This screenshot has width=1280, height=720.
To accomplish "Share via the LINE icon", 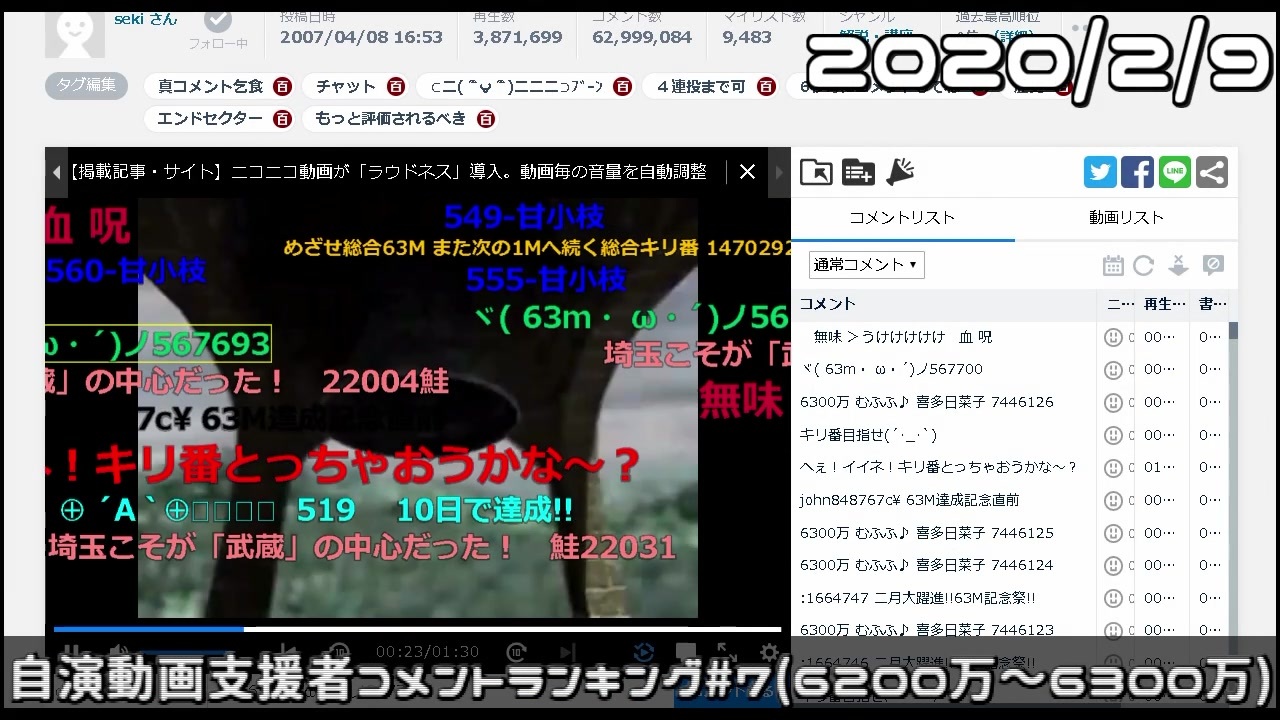I will coord(1175,172).
